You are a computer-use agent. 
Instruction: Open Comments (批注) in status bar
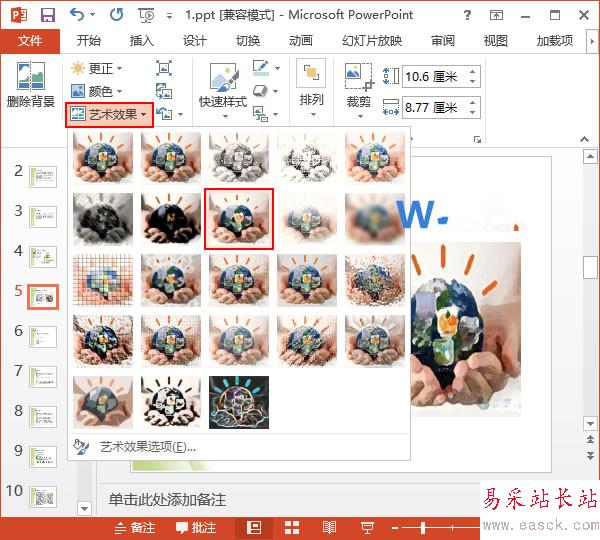[196, 528]
